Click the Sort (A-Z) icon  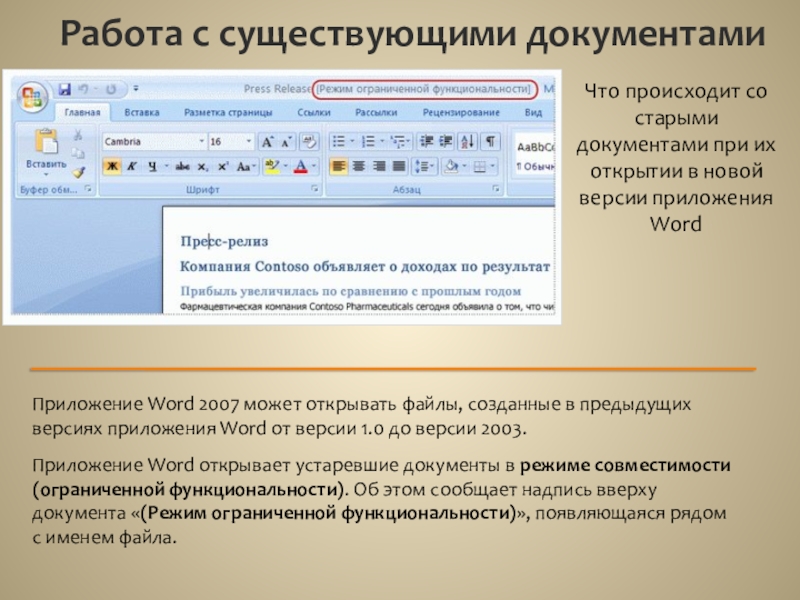pos(468,142)
